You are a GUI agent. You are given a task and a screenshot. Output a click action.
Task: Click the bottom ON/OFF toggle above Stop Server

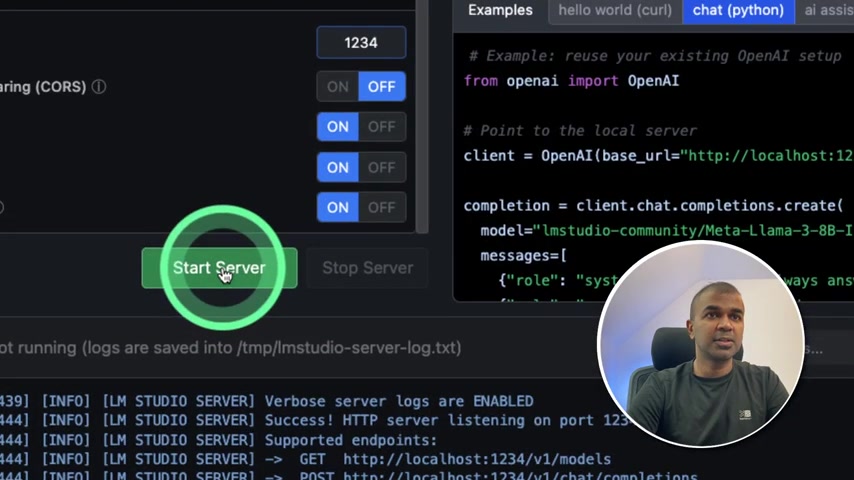pos(361,208)
